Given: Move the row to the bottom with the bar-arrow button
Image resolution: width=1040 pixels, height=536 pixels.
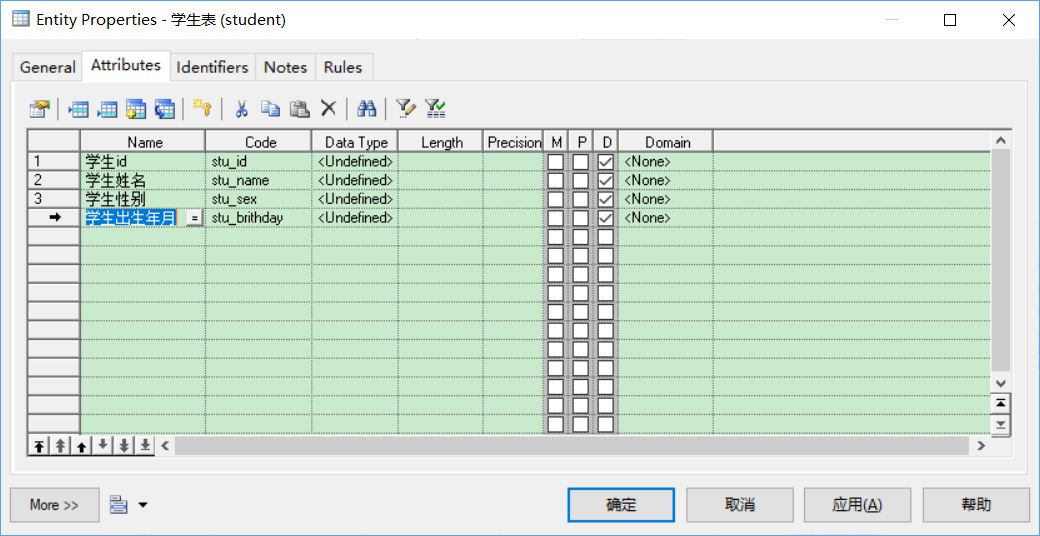Looking at the screenshot, I should coord(145,446).
